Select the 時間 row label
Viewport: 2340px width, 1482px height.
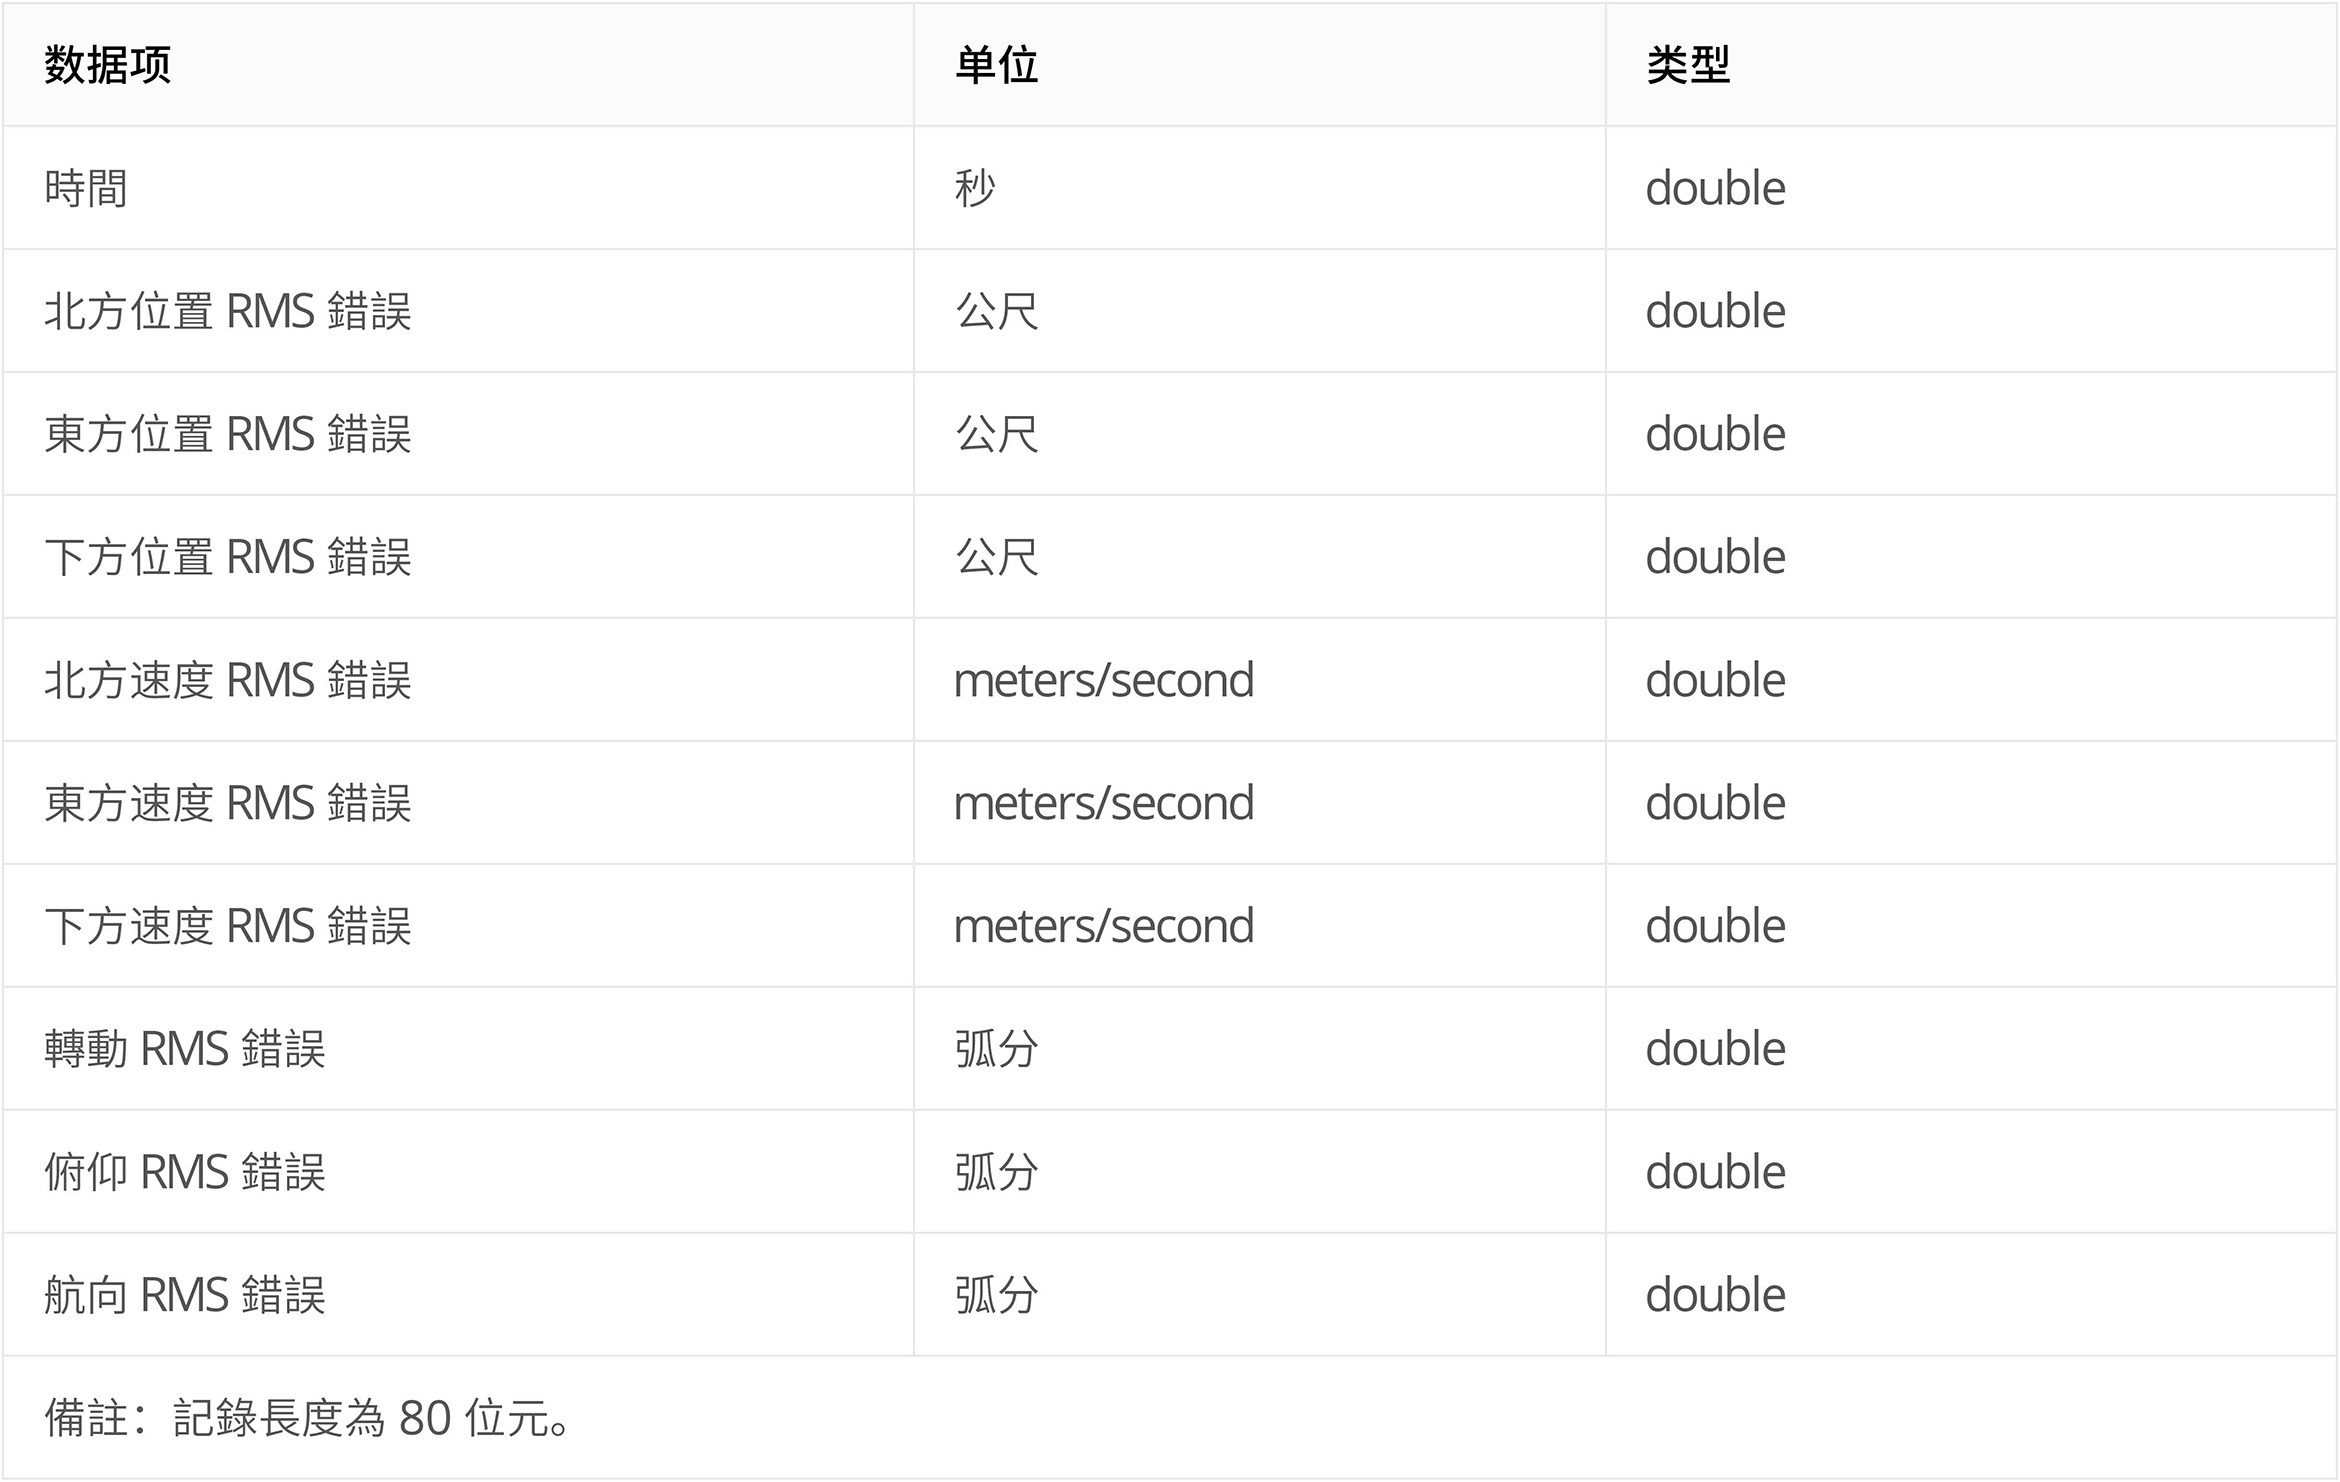click(x=86, y=188)
